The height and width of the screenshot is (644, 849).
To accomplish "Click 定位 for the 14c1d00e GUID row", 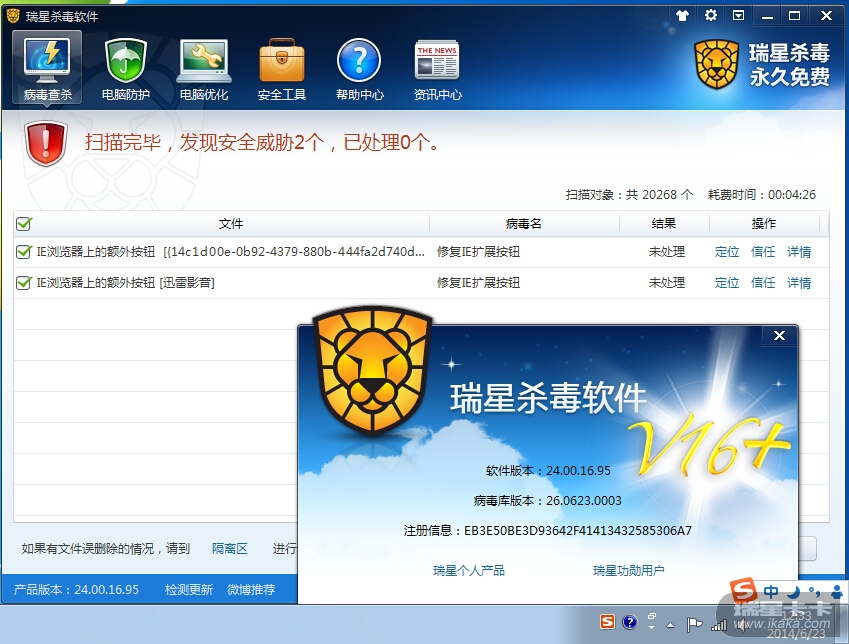I will coord(727,252).
